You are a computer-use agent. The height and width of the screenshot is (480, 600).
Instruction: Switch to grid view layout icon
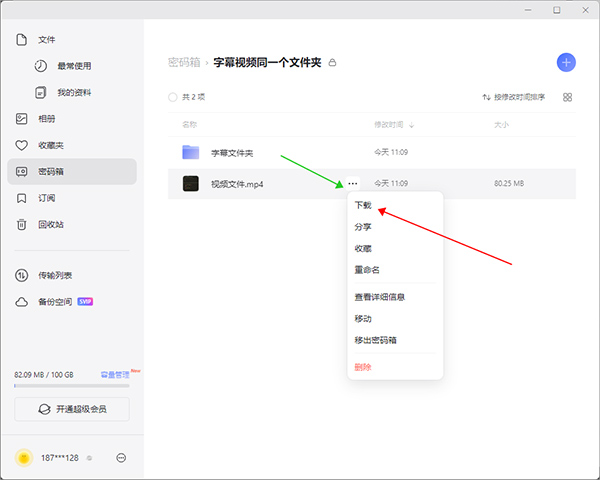pos(567,97)
